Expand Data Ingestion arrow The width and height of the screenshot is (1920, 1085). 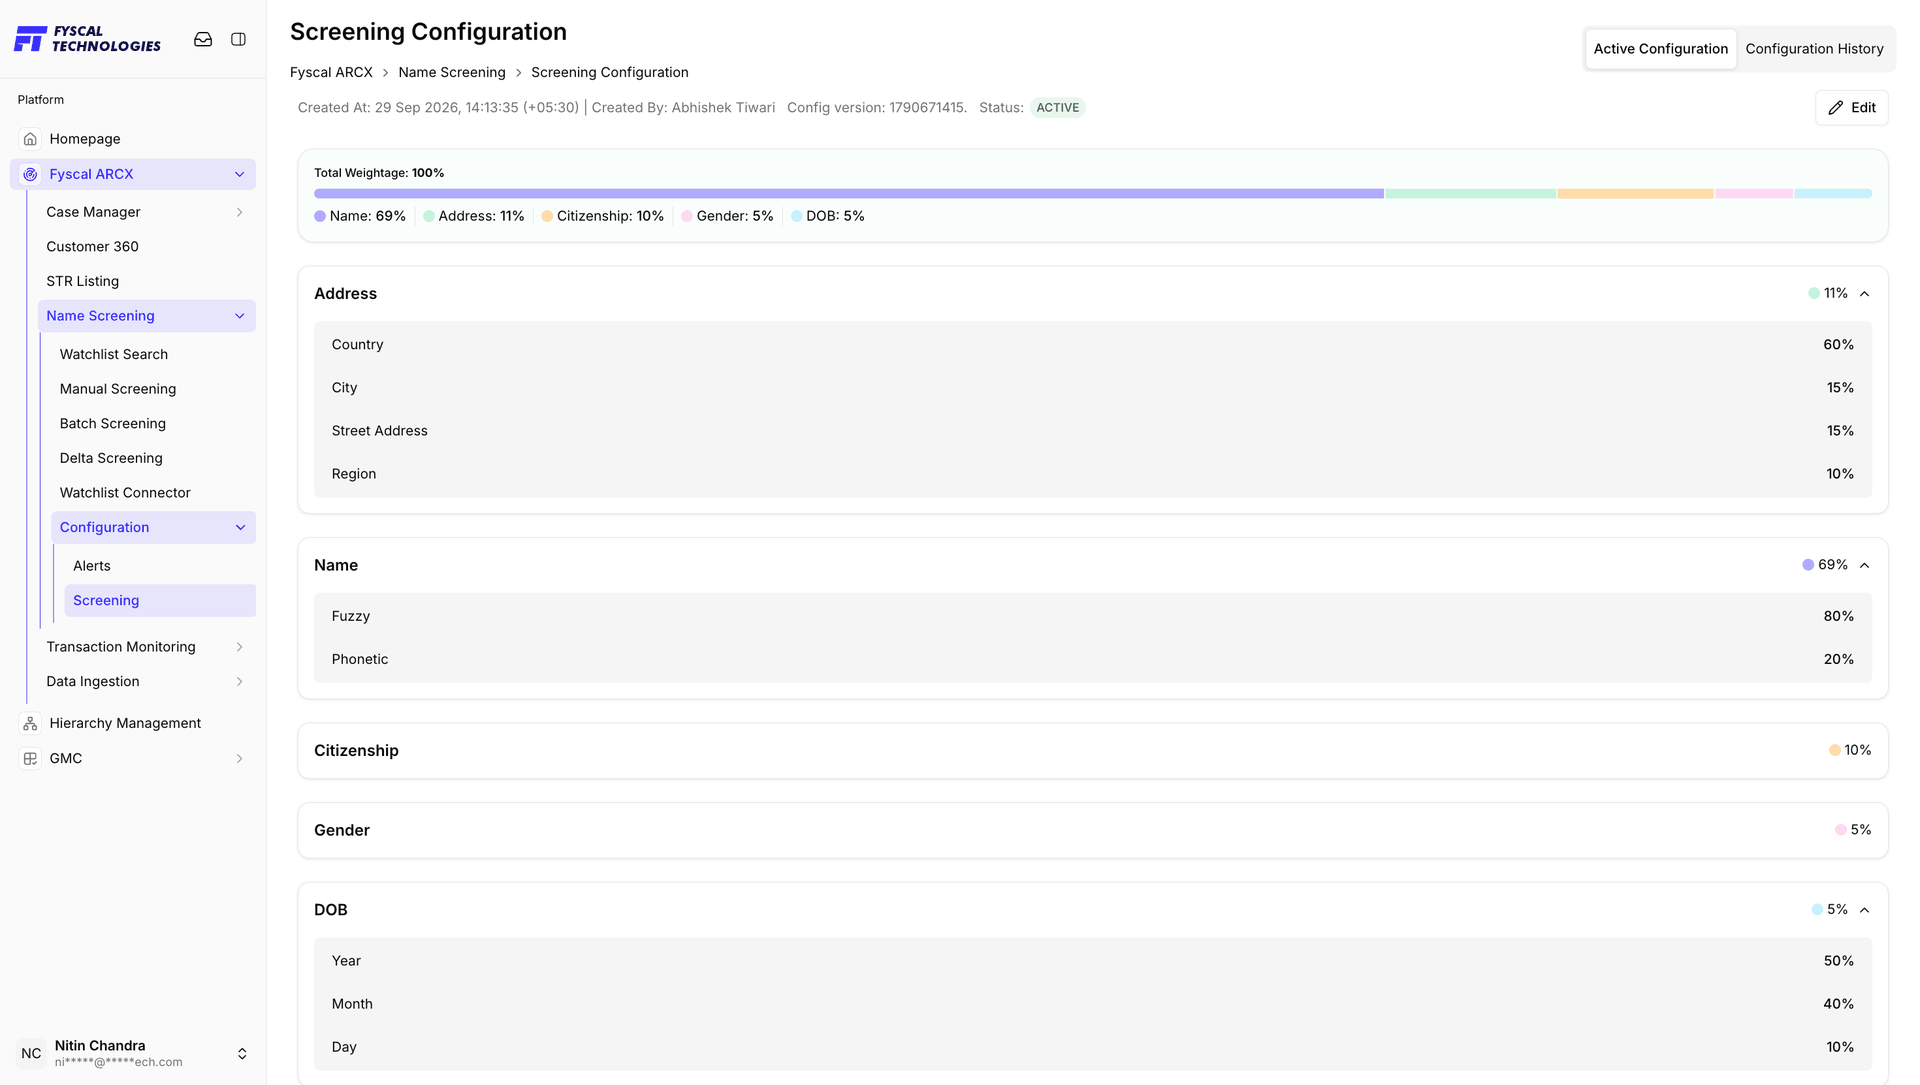pos(239,681)
